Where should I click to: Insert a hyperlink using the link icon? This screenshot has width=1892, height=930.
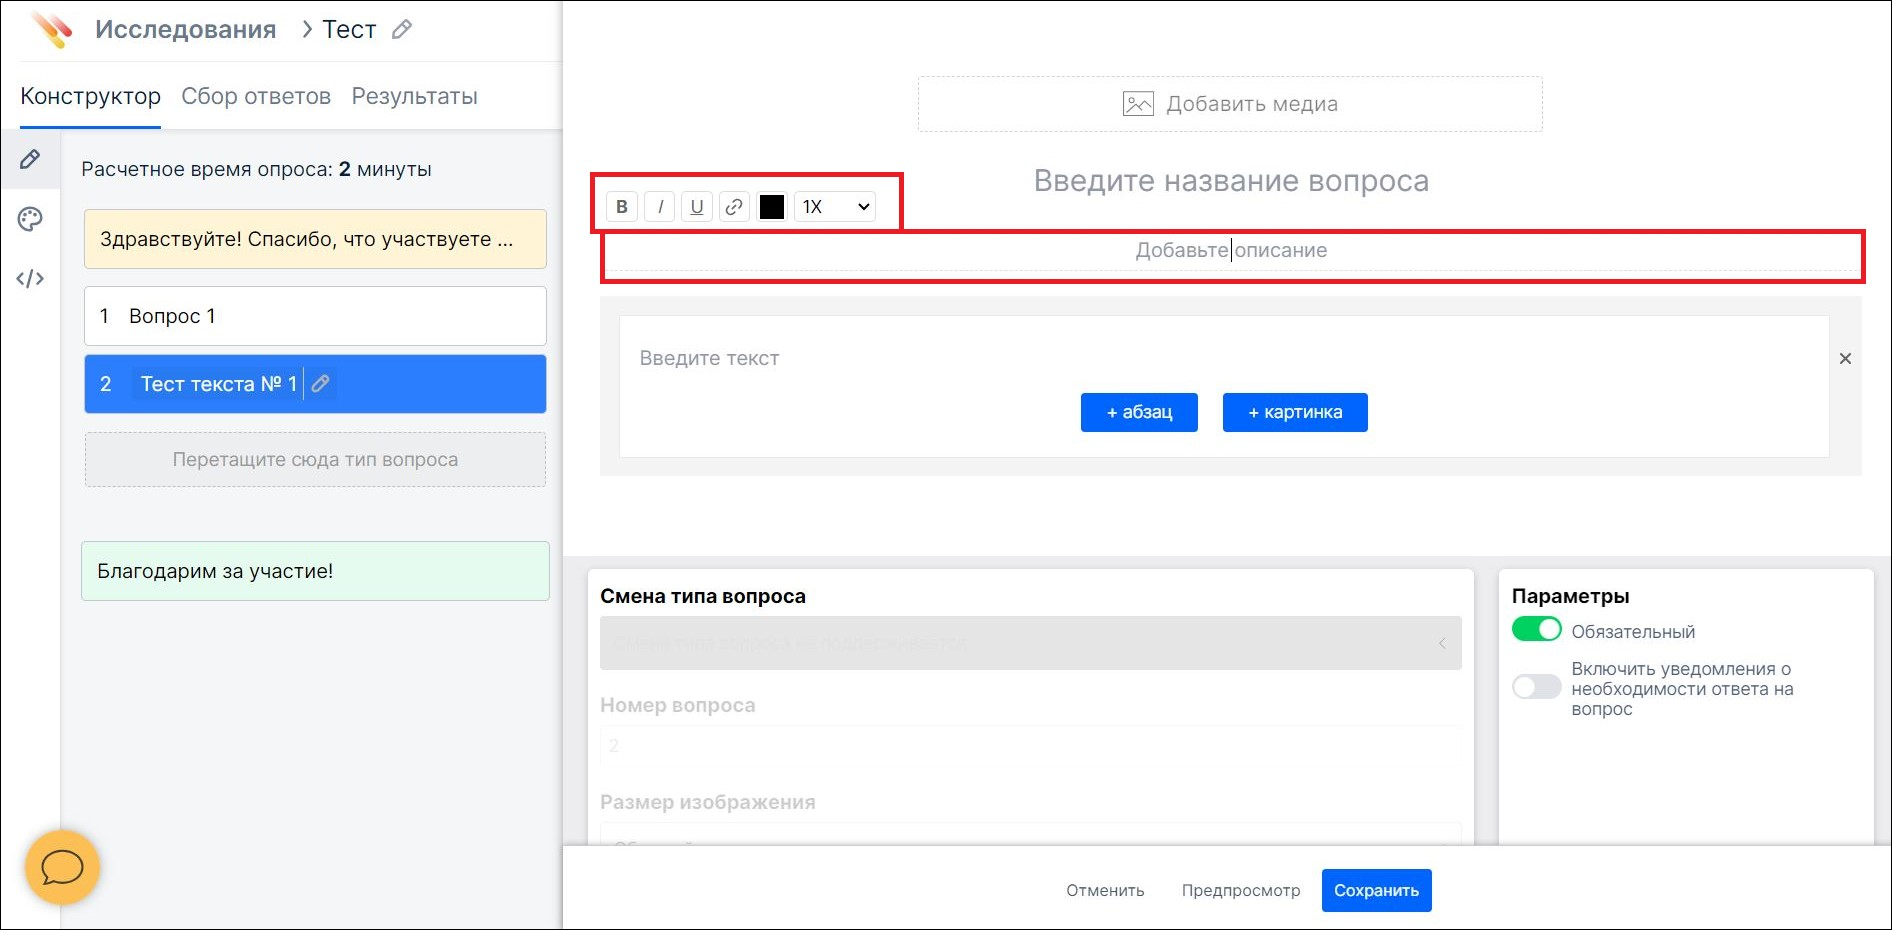734,207
